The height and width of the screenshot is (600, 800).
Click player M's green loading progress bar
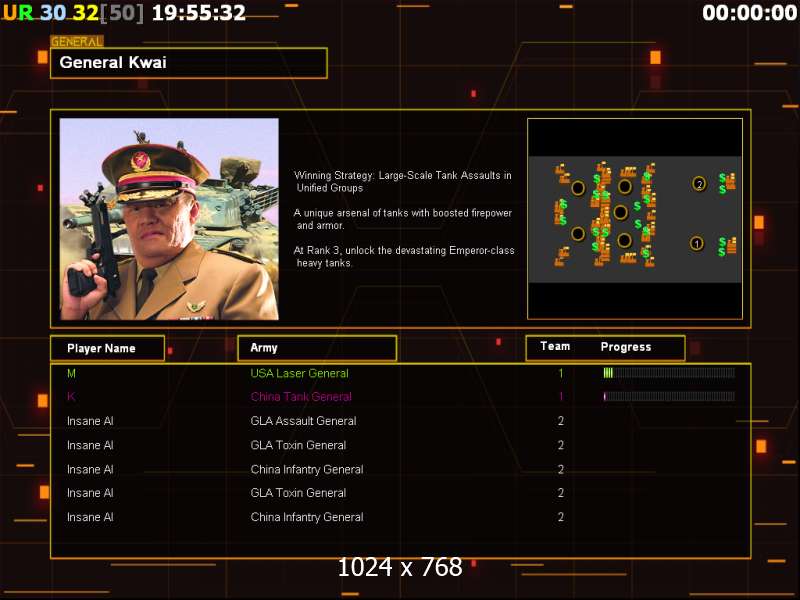click(x=669, y=373)
